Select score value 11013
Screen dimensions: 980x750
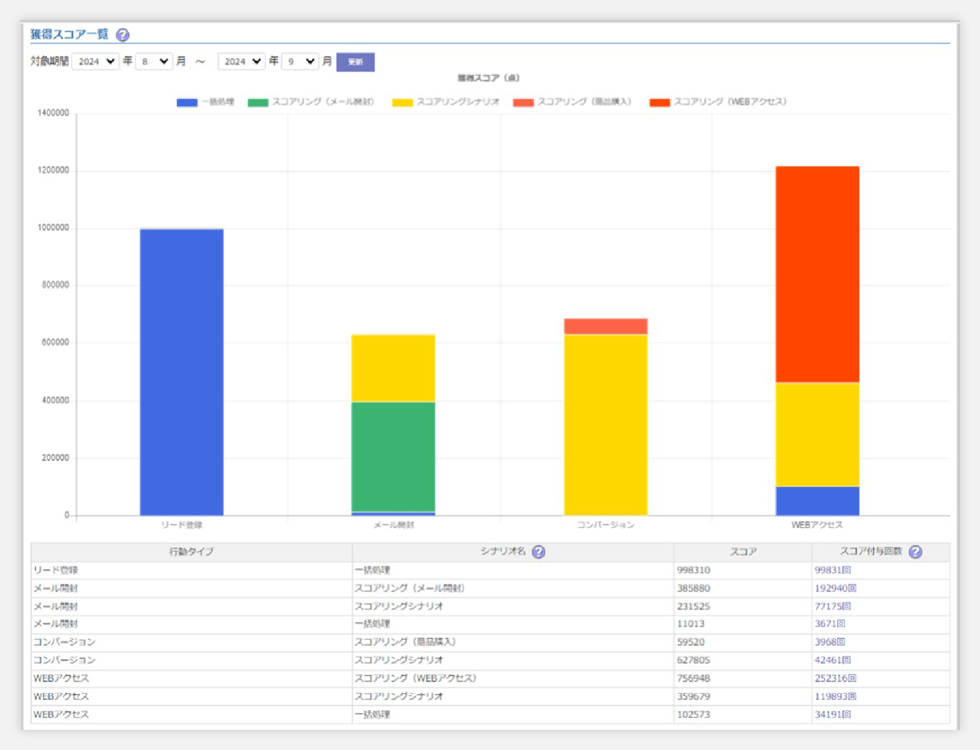point(691,624)
